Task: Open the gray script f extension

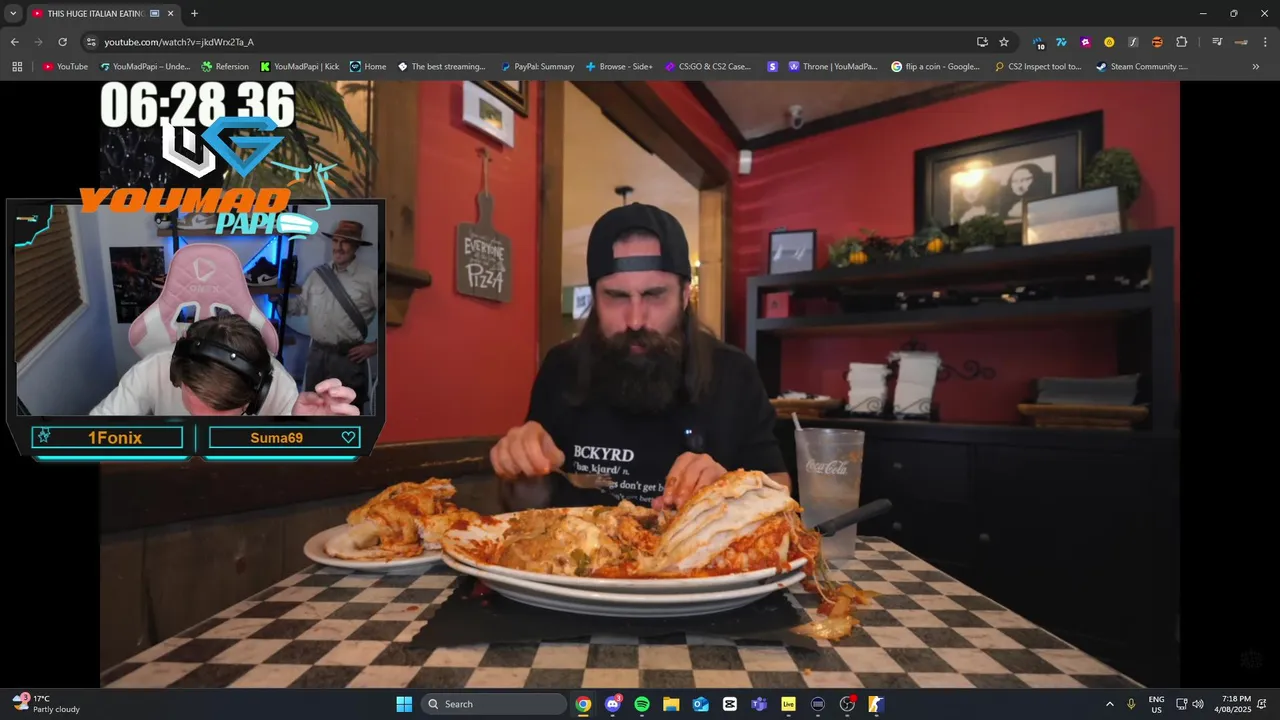Action: pyautogui.click(x=1133, y=42)
